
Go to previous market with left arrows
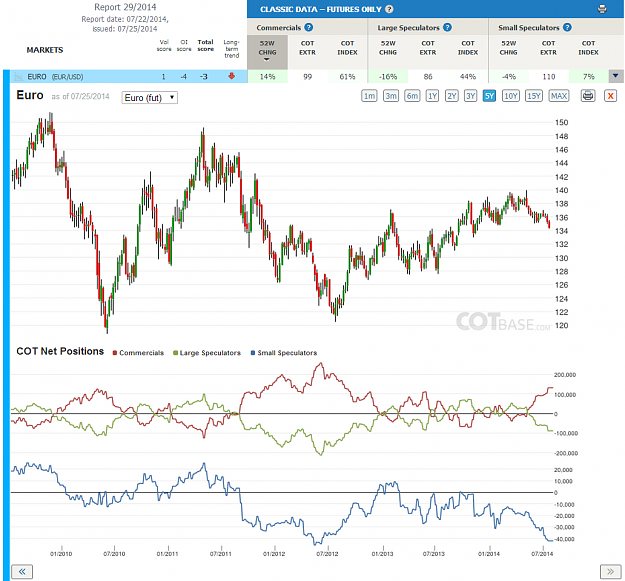coord(22,572)
